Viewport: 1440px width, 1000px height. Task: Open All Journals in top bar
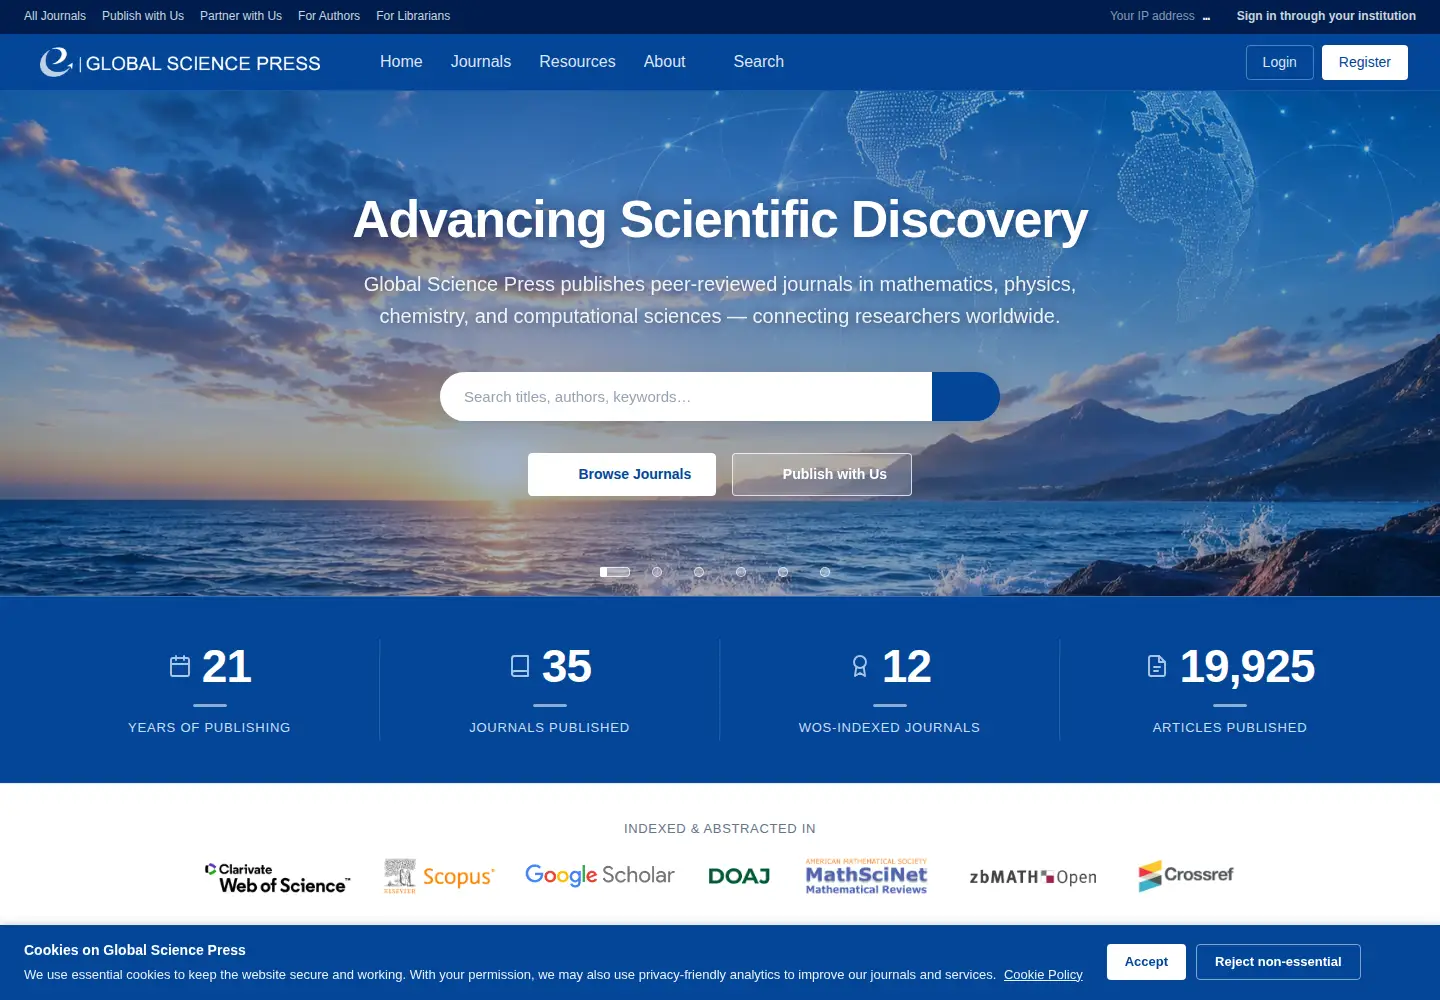(x=55, y=16)
